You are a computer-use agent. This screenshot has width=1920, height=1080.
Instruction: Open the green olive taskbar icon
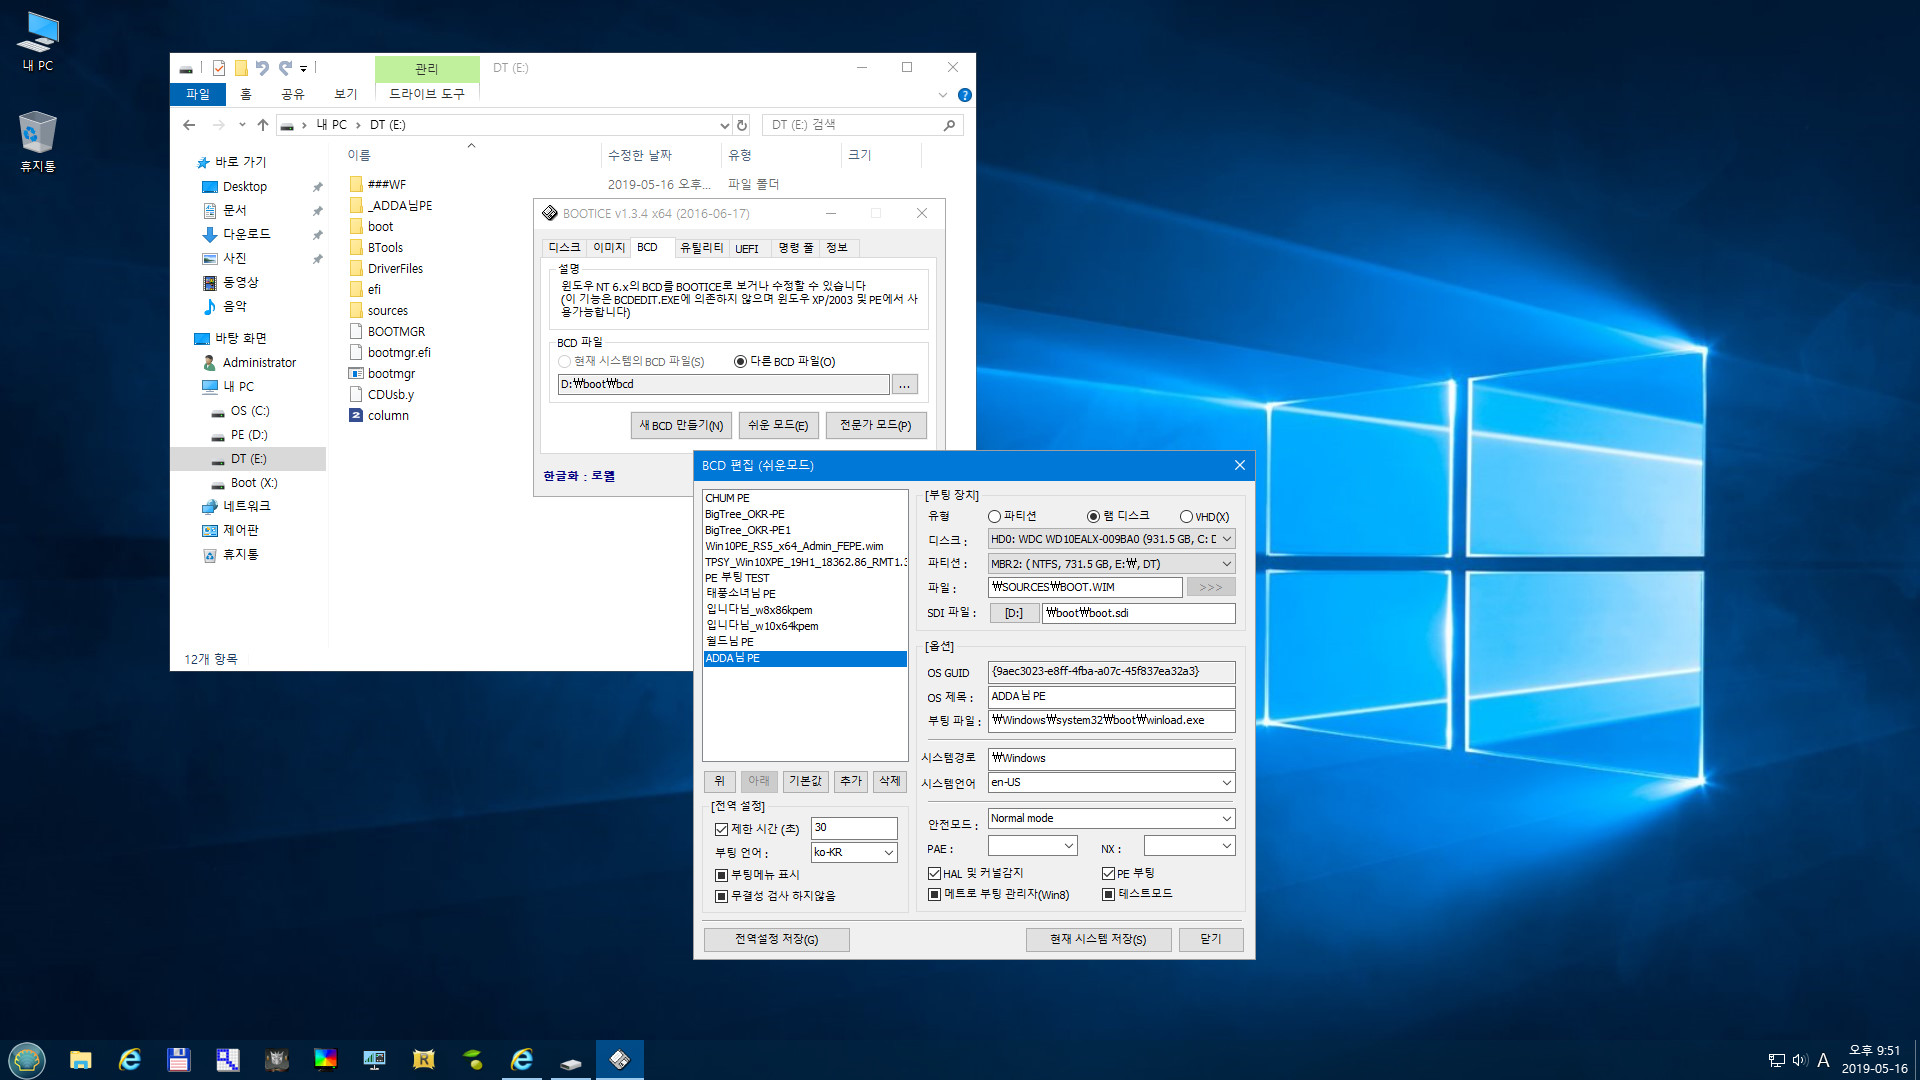[473, 1060]
